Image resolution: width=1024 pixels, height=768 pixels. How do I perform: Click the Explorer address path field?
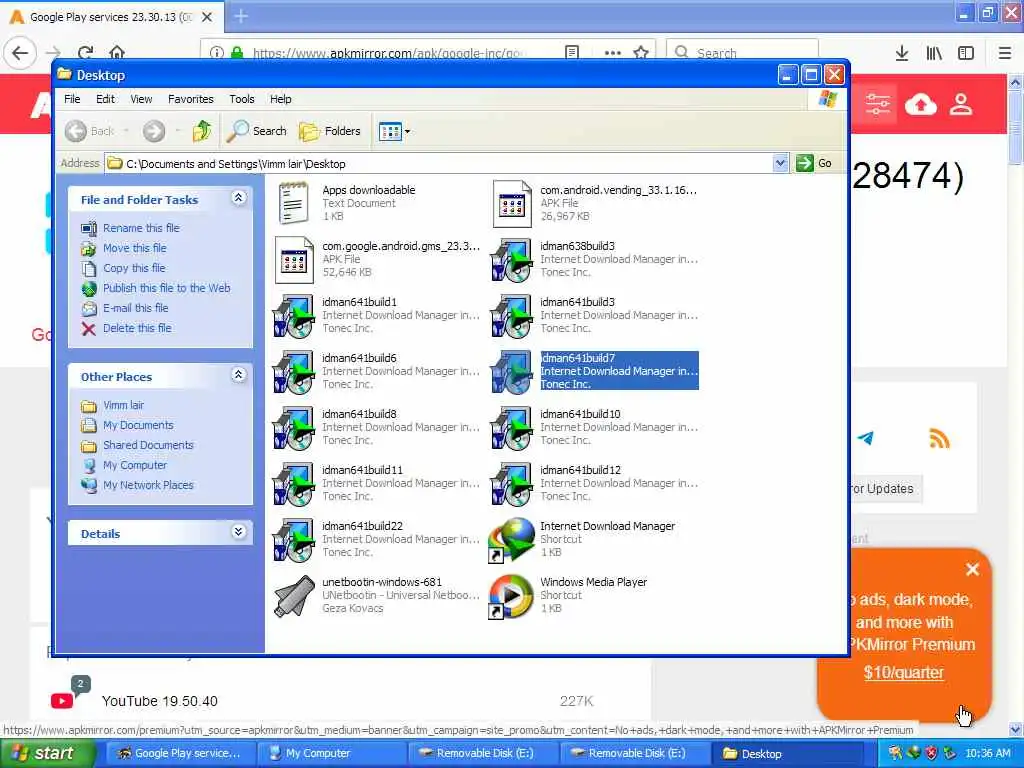point(438,163)
